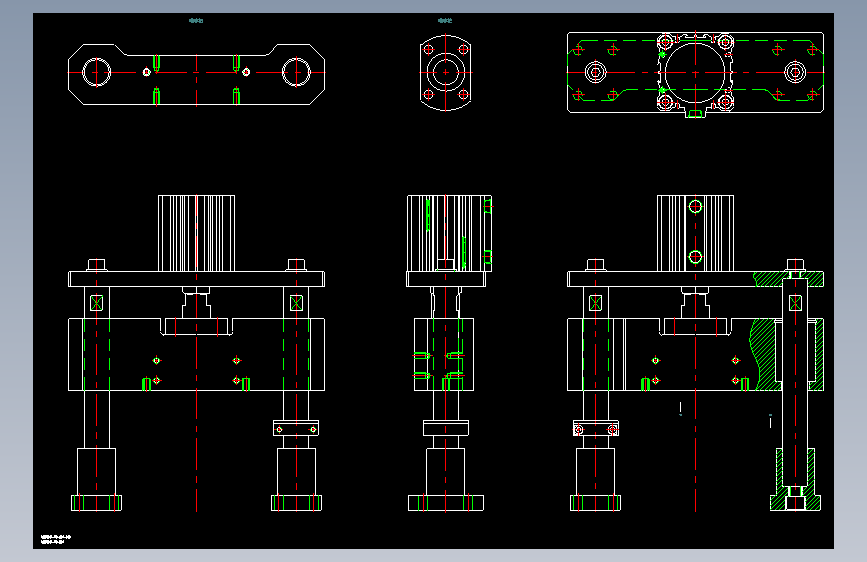Click the shaft collar on the right leg of front view
This screenshot has width=867, height=562.
296,429
